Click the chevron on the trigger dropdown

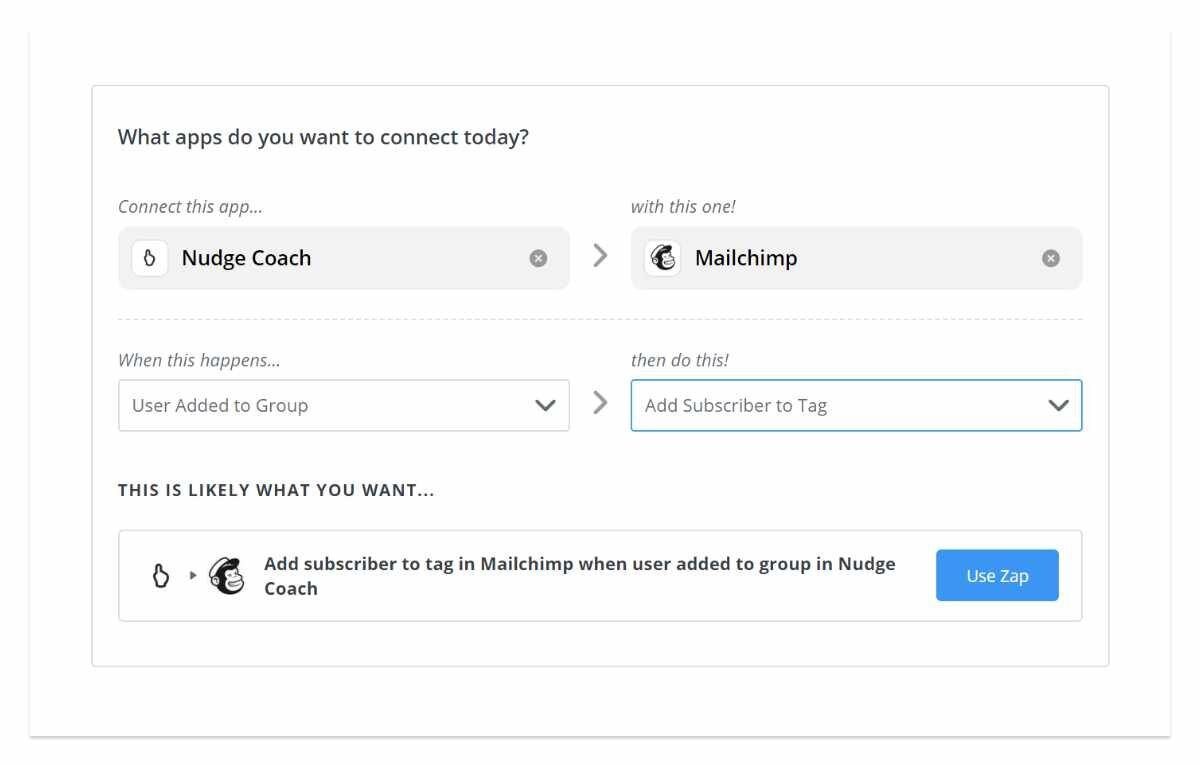[x=545, y=405]
